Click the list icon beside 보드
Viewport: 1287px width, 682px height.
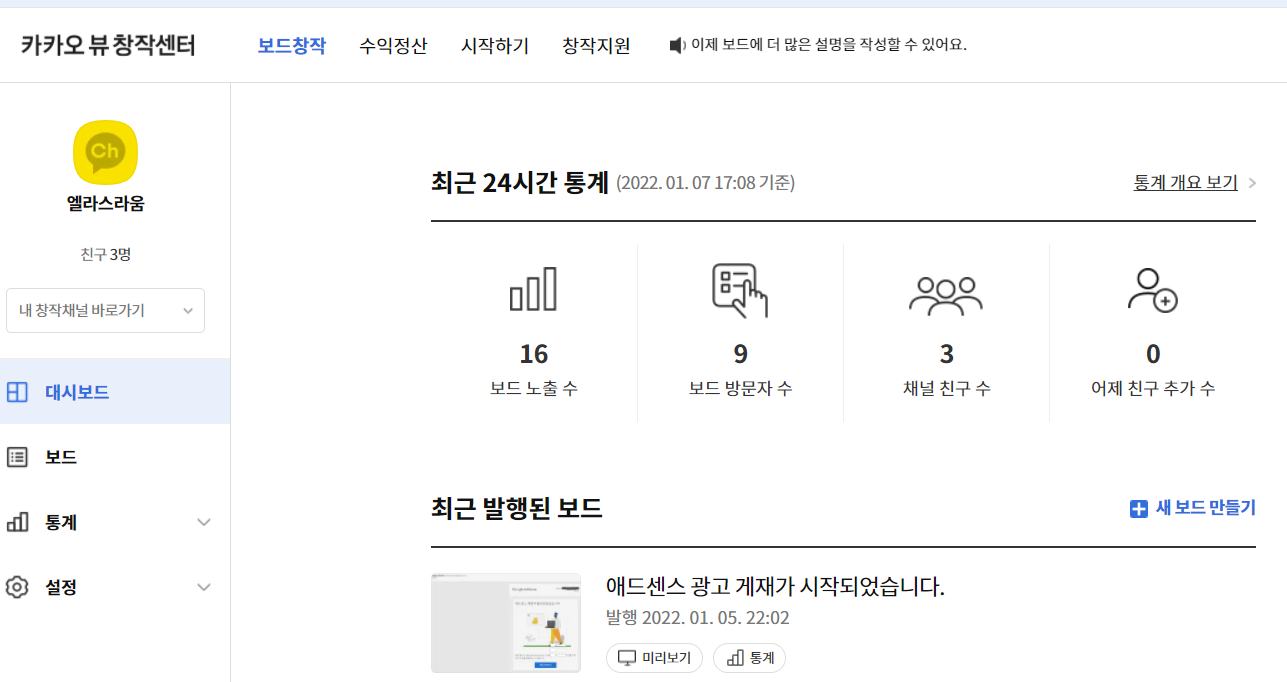pos(17,457)
